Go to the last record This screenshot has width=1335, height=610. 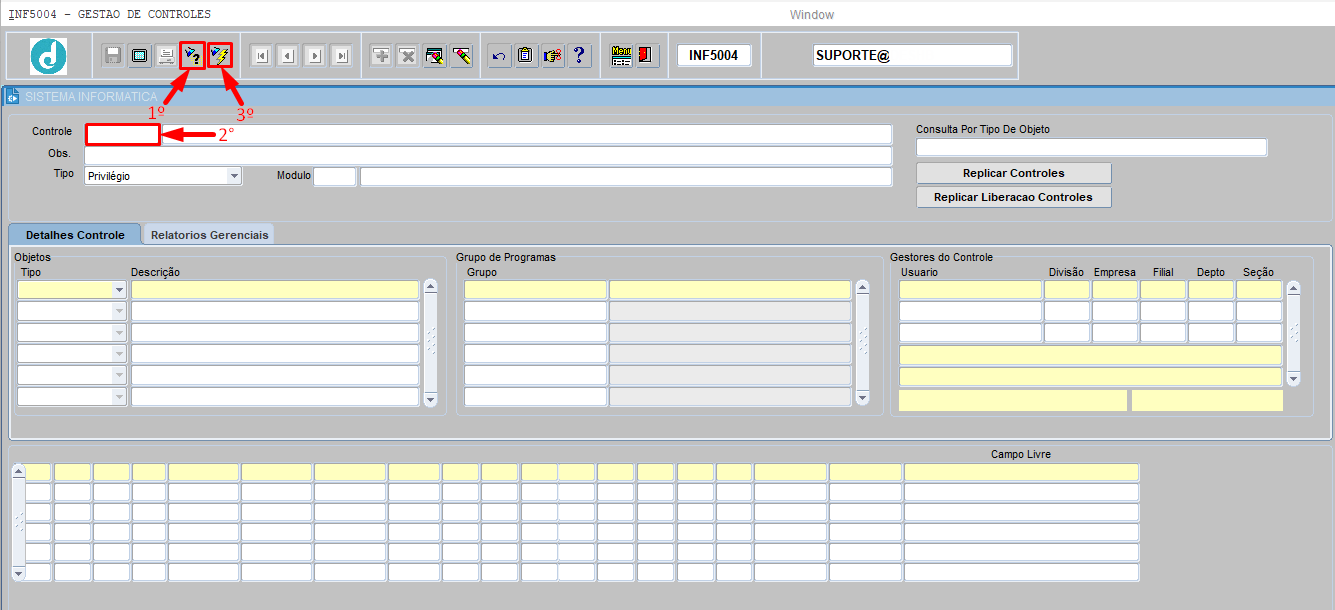tap(342, 56)
